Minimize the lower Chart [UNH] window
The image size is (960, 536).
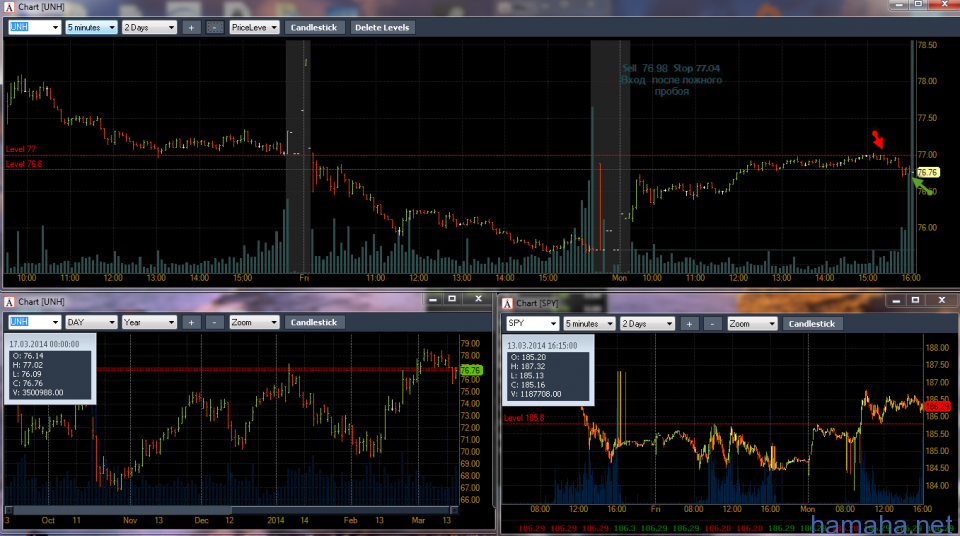pos(433,299)
